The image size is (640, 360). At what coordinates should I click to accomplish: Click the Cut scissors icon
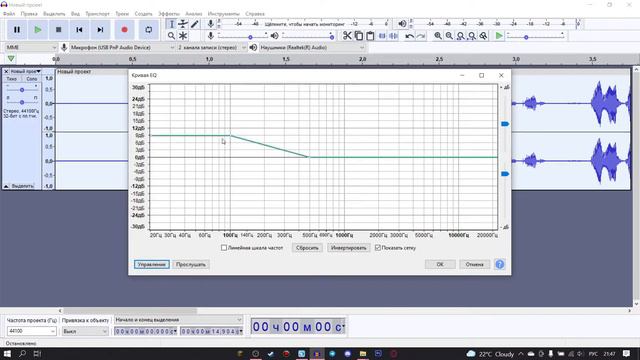coord(347,36)
